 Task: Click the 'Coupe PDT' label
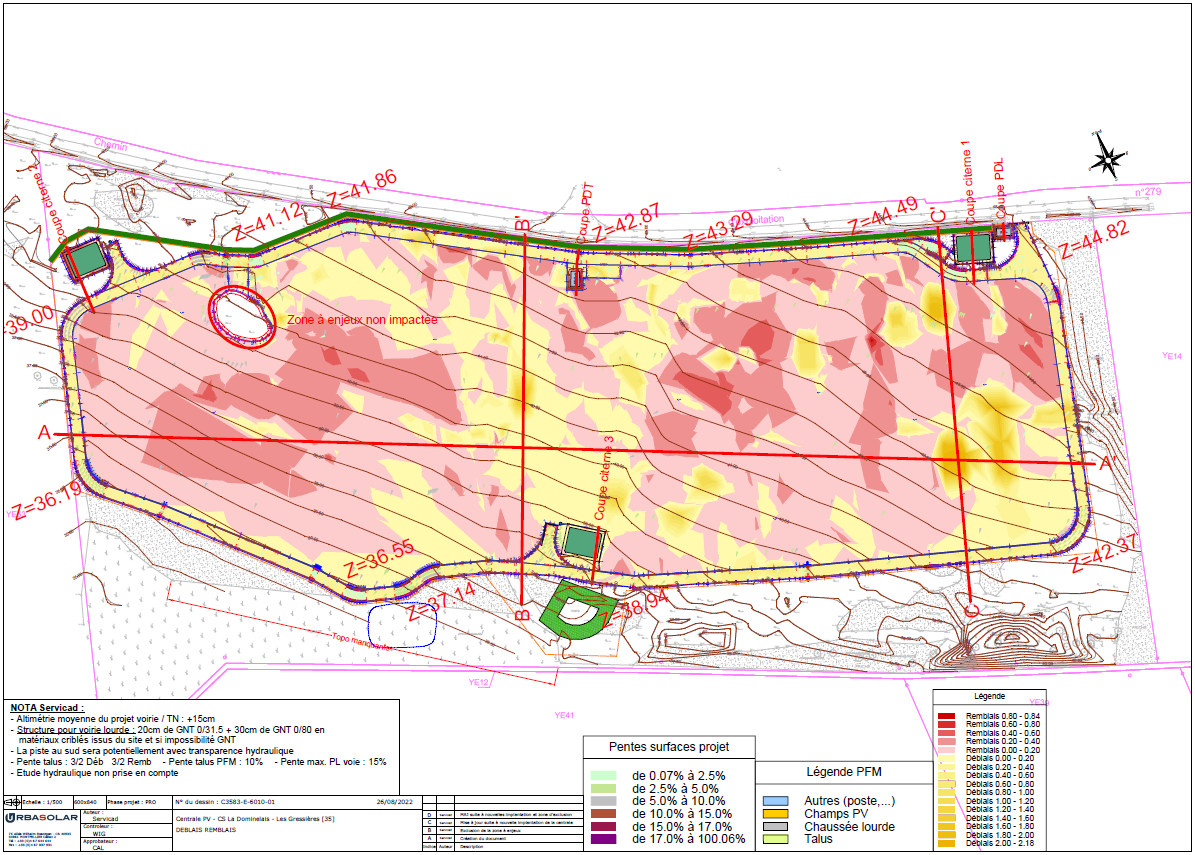pyautogui.click(x=585, y=213)
